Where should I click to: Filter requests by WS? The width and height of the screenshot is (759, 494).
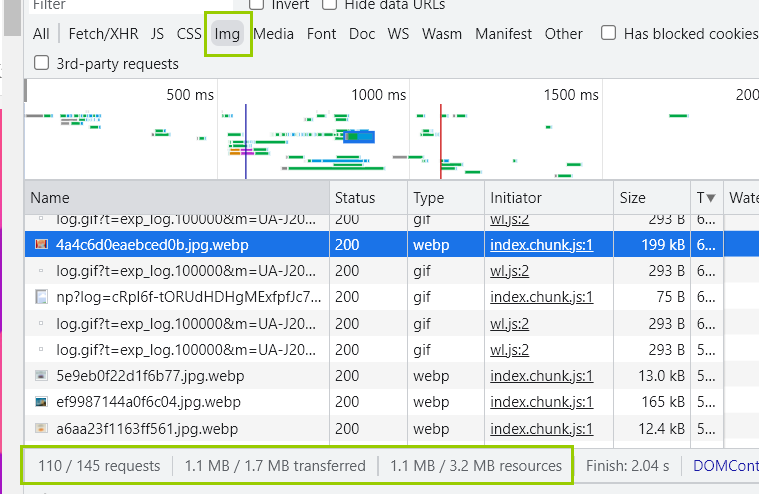[x=398, y=34]
